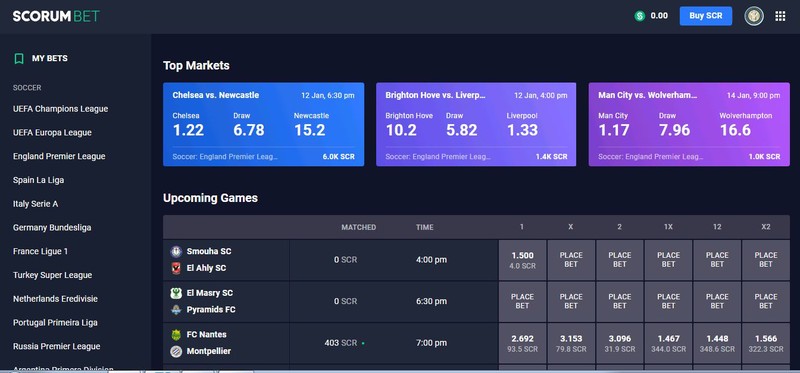Click the Scorum Bet logo
The width and height of the screenshot is (800, 373).
(56, 16)
